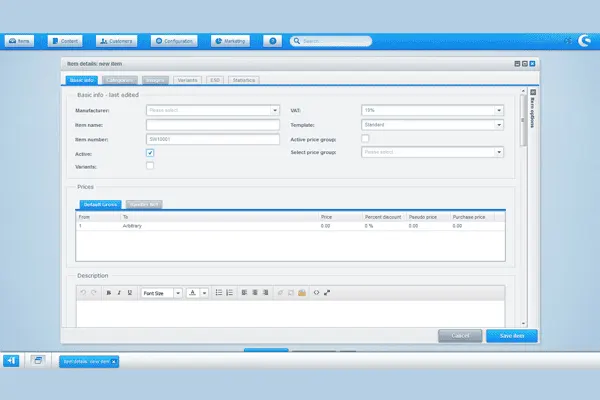600x400 pixels.
Task: Uncheck the Active checkbox
Action: pyautogui.click(x=150, y=153)
